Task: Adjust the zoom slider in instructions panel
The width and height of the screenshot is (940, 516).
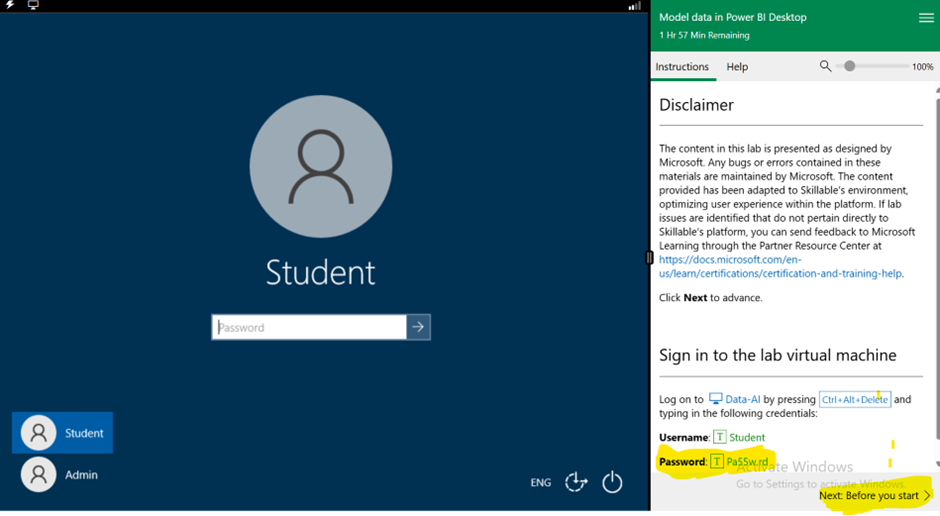Action: click(849, 66)
